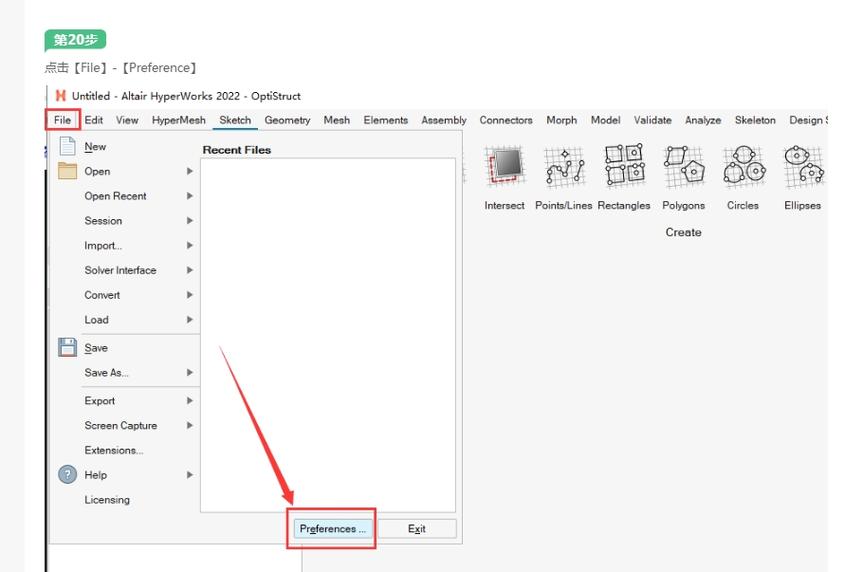
Task: Choose Import in the File menu
Action: (103, 246)
